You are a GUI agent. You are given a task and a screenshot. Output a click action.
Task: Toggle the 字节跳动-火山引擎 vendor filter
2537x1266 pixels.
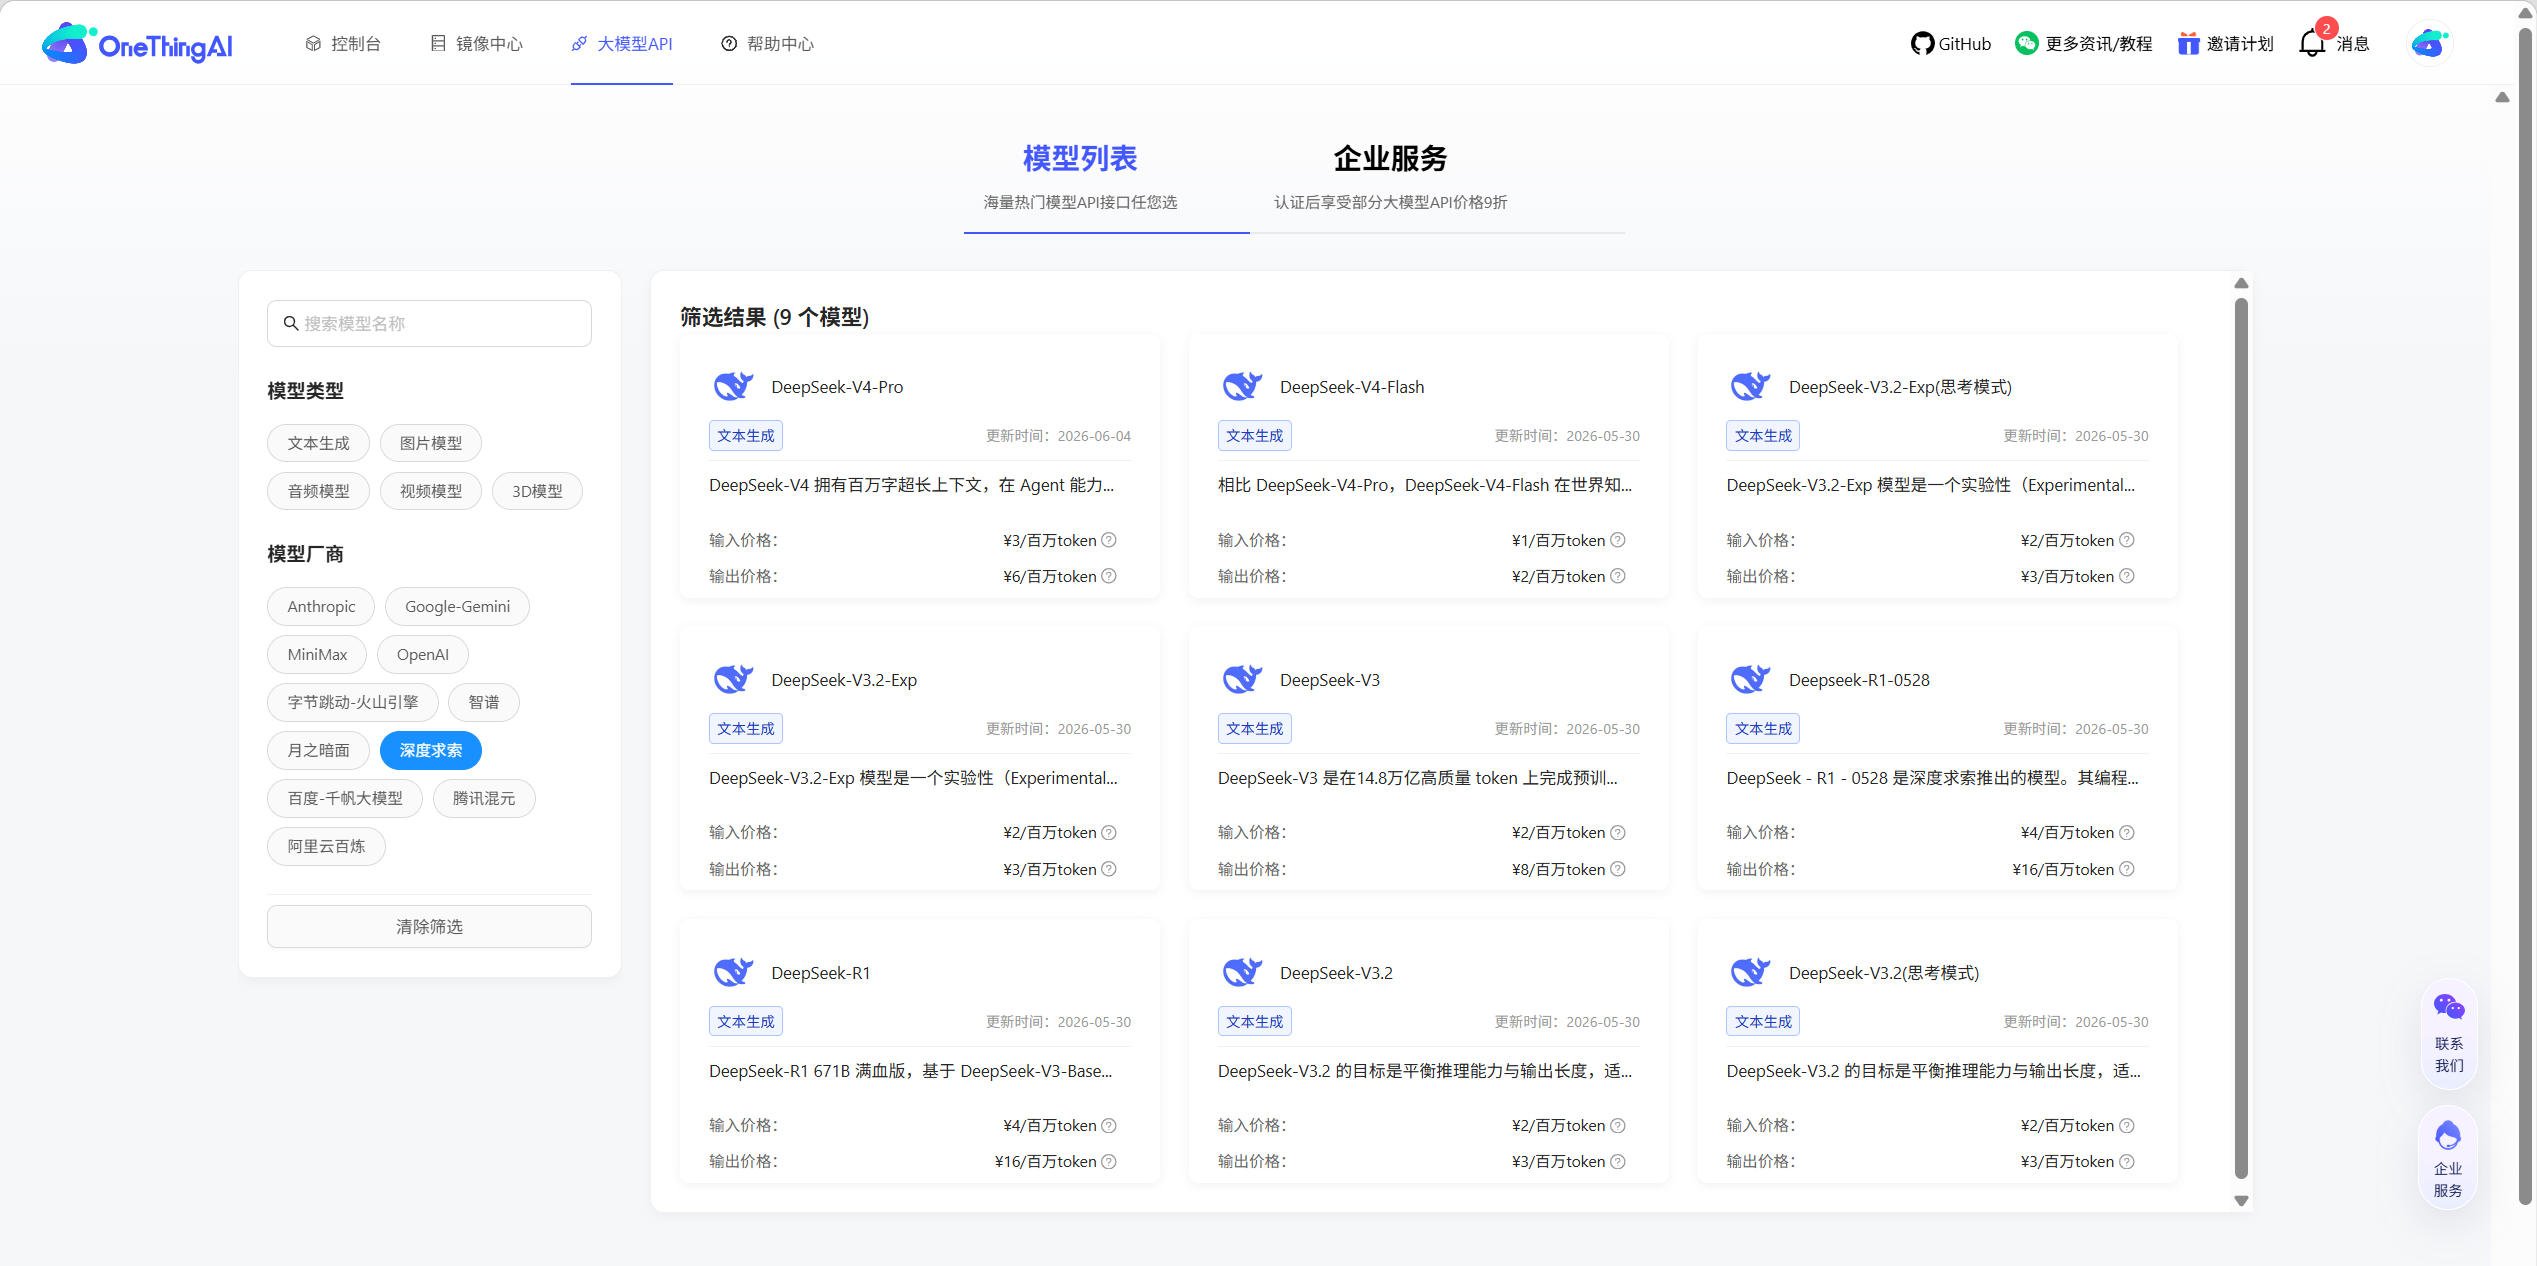(x=353, y=702)
